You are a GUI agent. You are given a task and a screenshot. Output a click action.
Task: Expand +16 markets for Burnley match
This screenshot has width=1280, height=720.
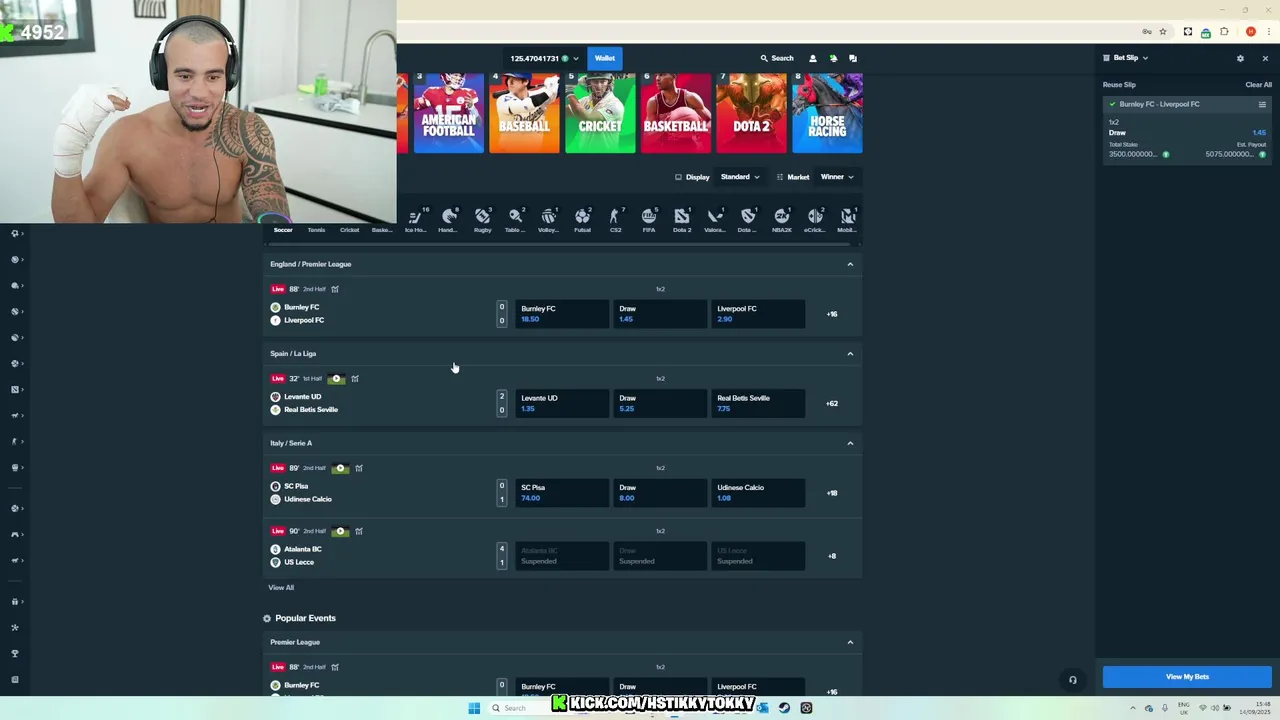coord(832,314)
